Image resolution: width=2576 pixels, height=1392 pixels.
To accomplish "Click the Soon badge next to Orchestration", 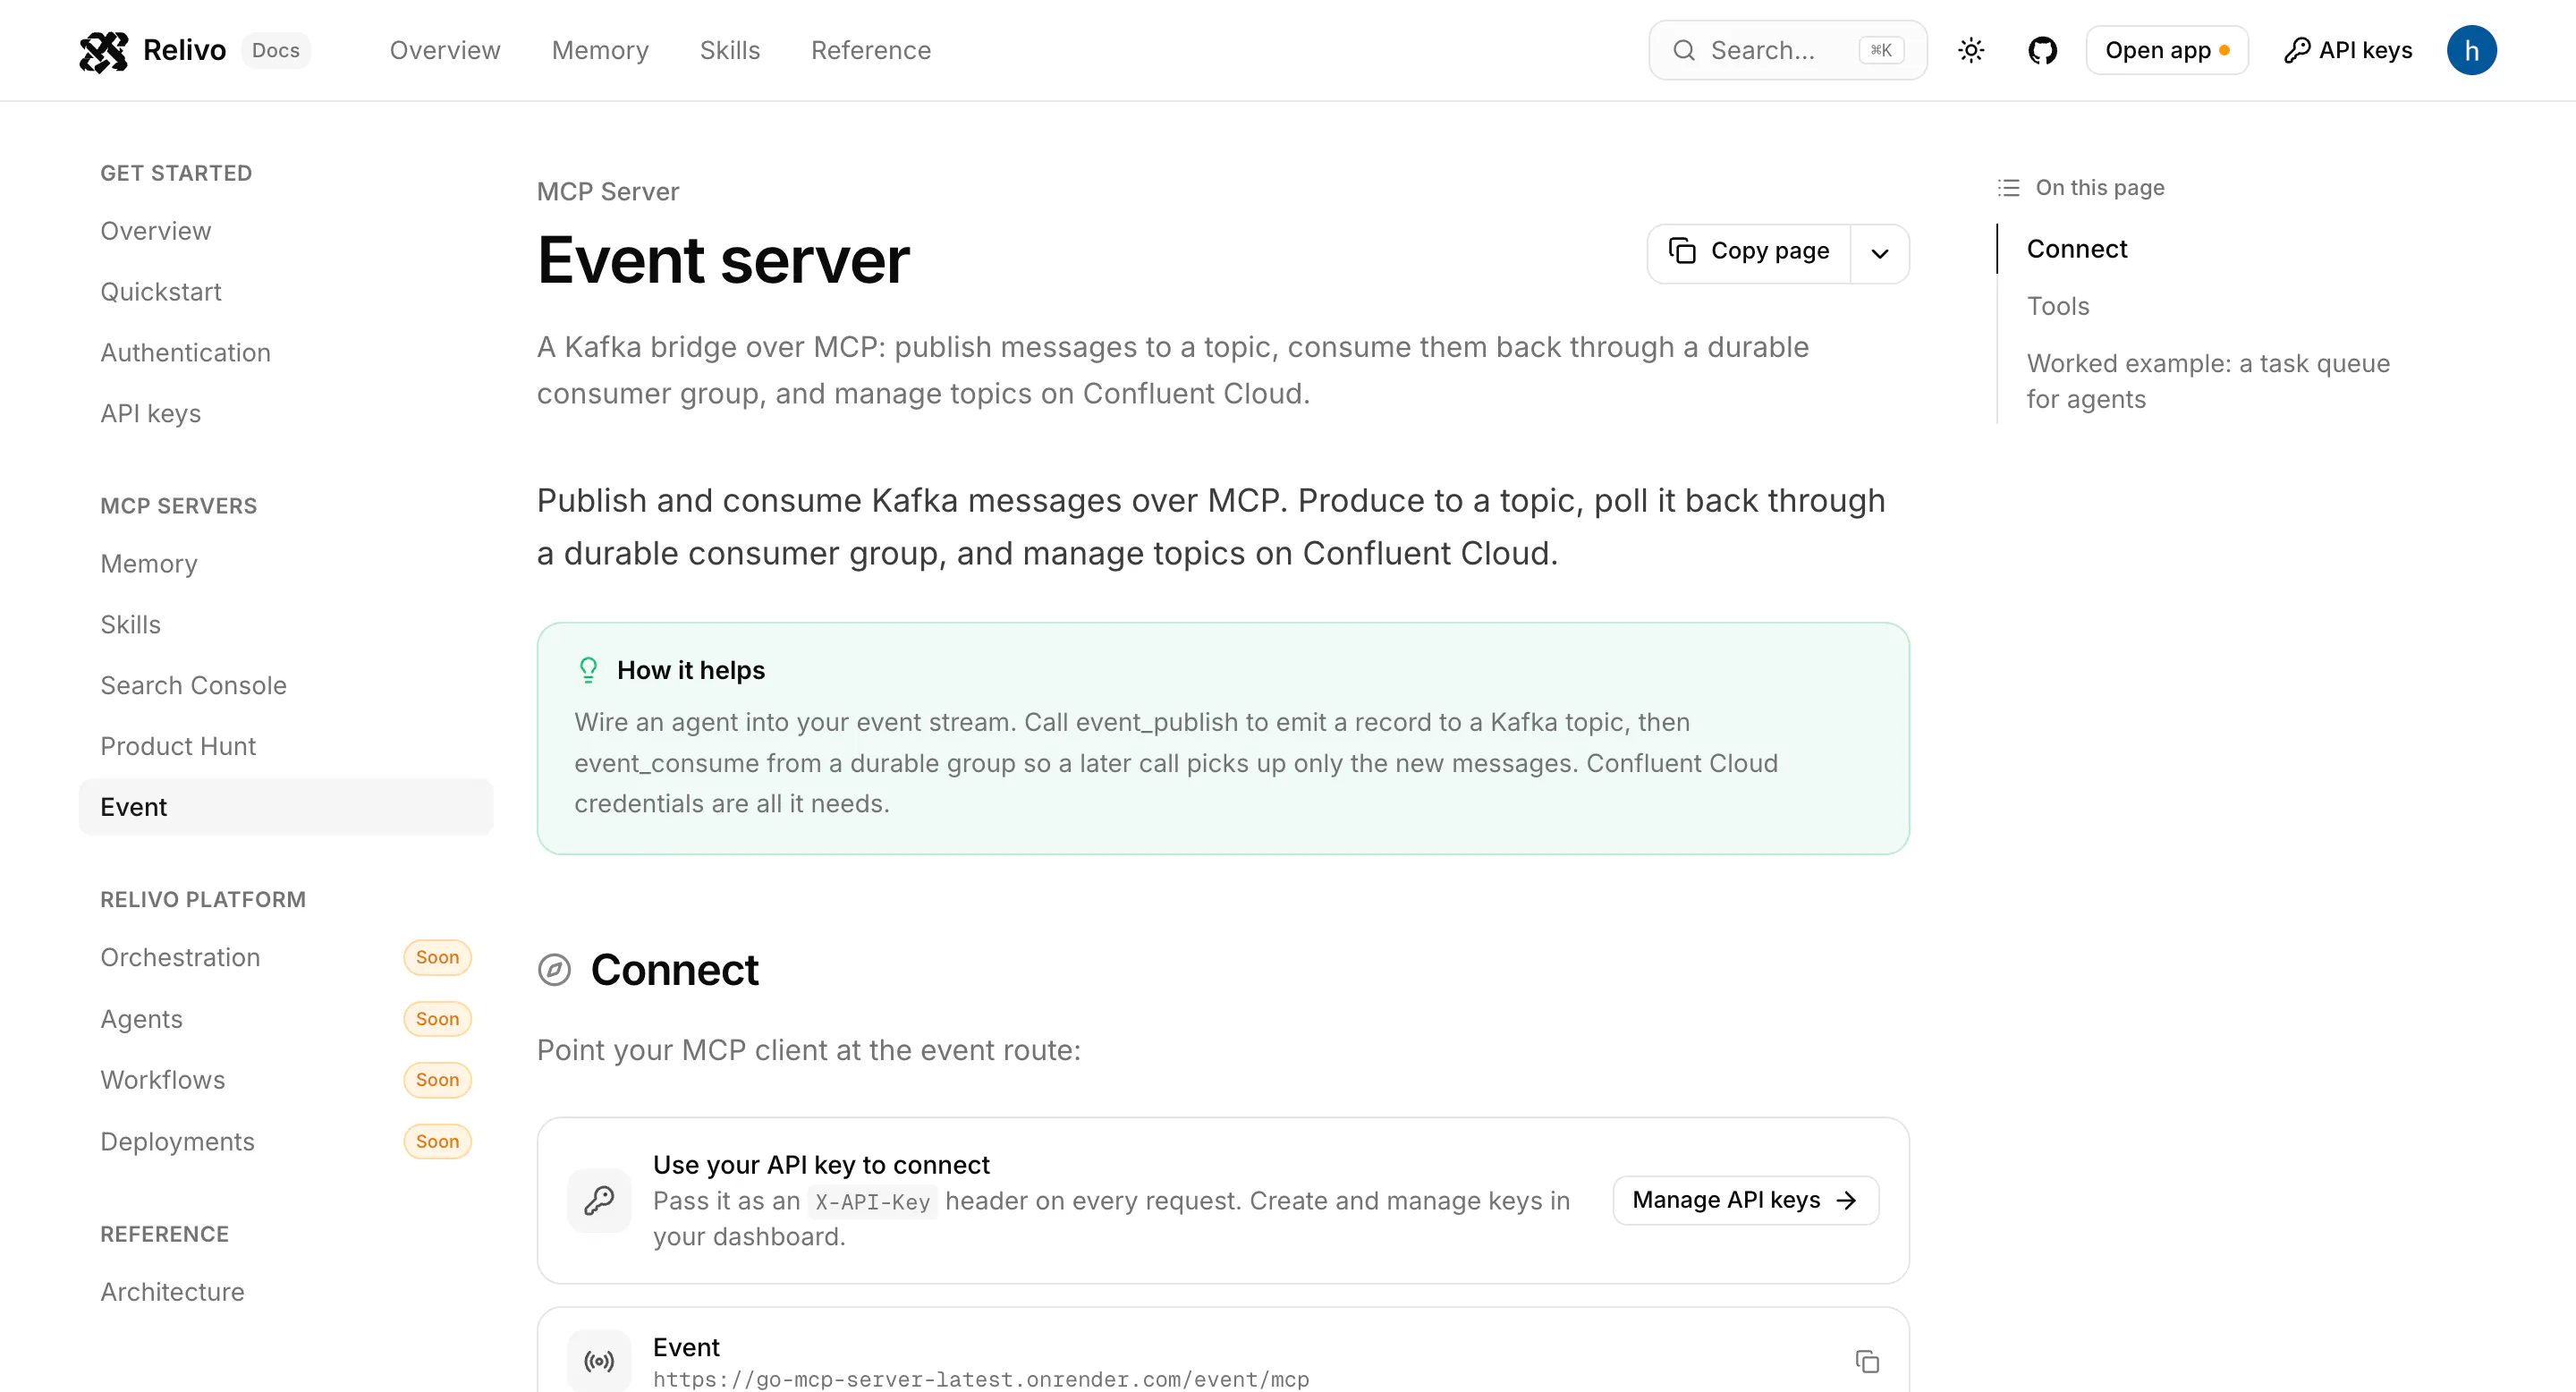I will [437, 958].
